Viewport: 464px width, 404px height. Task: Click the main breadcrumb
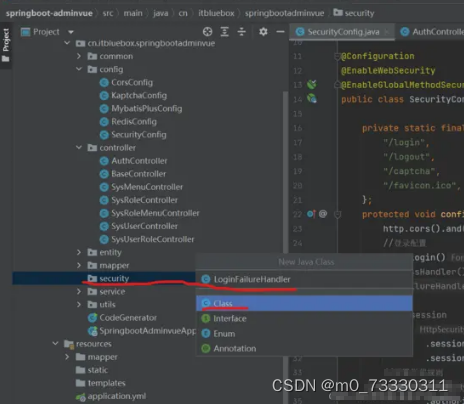pos(133,13)
